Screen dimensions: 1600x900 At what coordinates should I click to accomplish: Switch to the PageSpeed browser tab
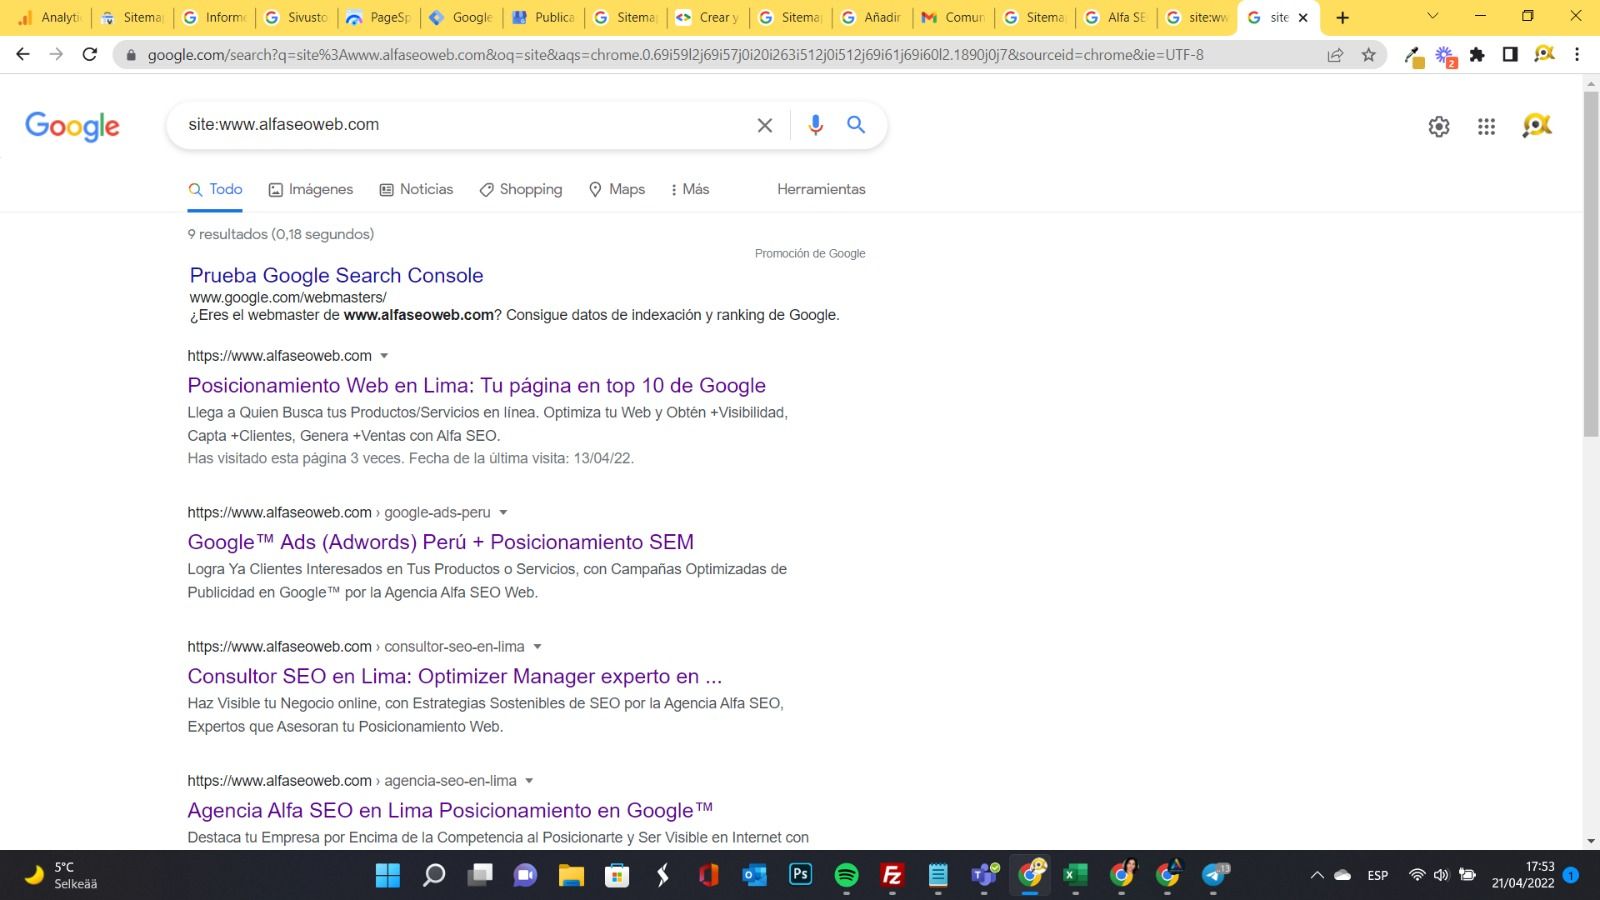(x=378, y=18)
